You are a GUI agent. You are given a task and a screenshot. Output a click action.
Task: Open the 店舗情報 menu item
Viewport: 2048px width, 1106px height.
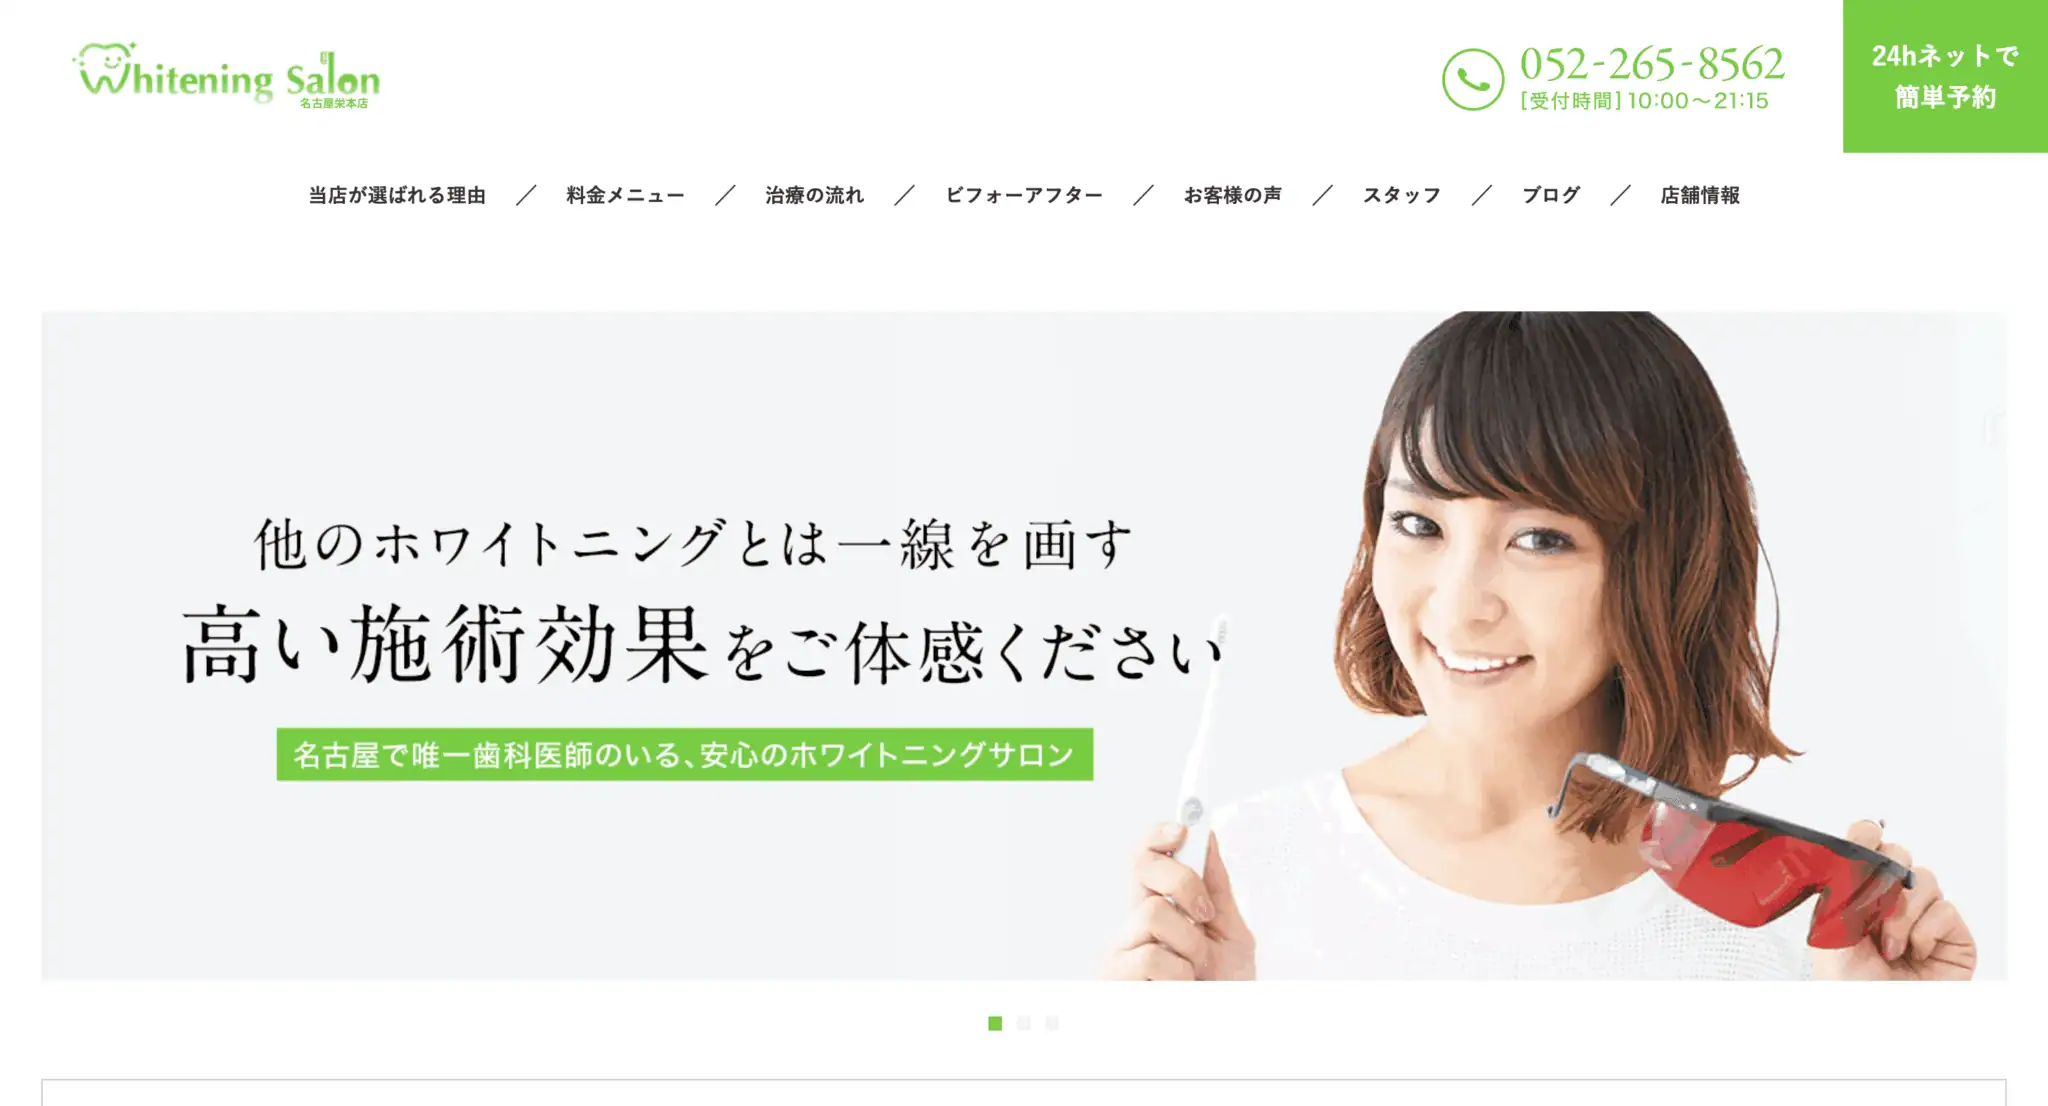point(1700,195)
